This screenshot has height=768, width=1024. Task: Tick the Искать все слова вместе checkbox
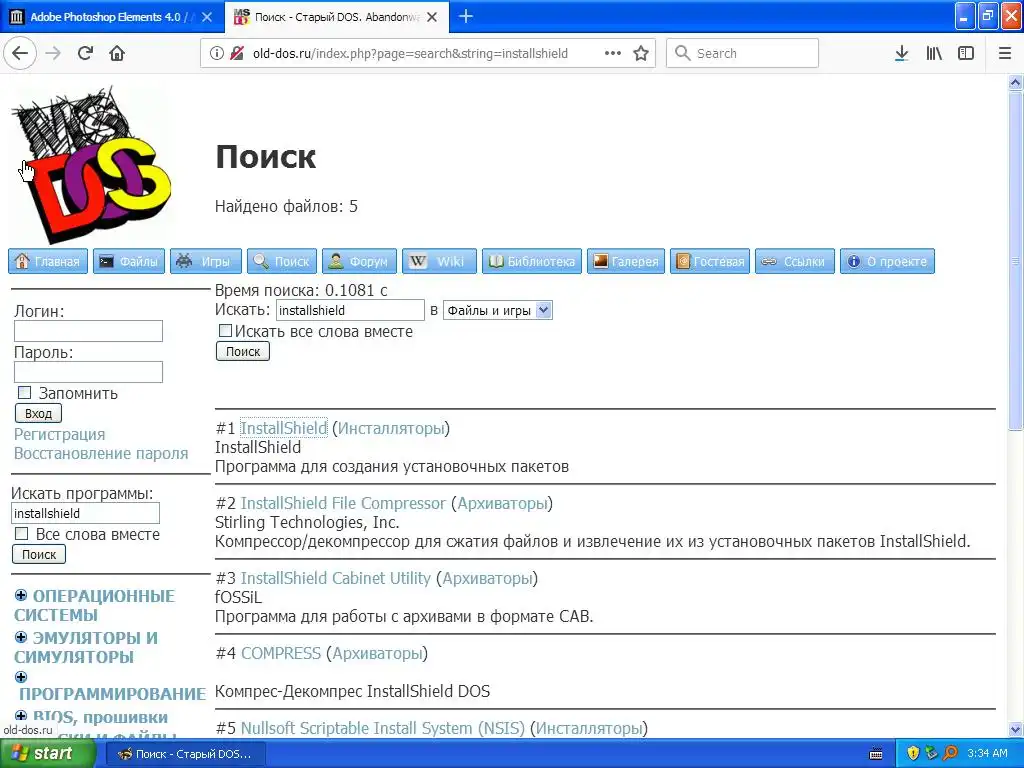pos(225,331)
